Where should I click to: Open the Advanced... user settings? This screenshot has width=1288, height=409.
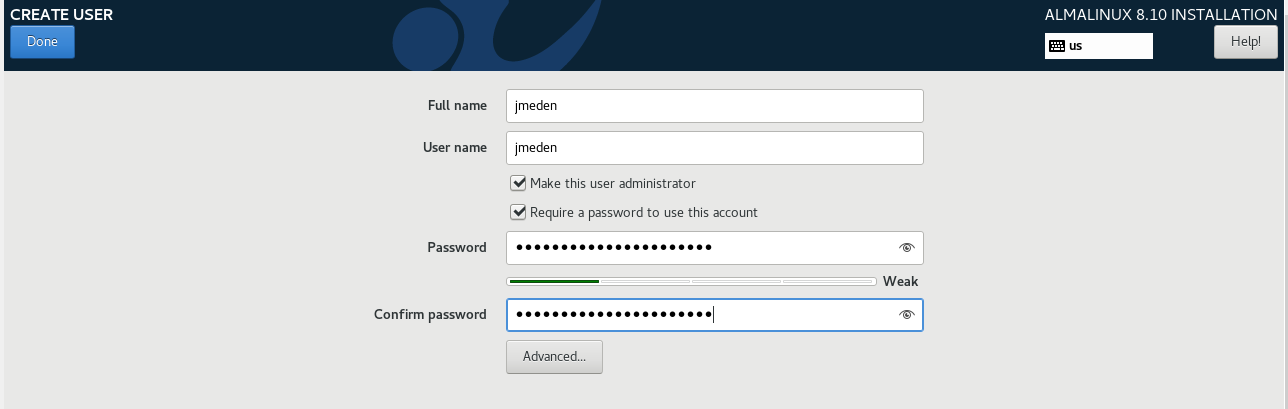(554, 357)
